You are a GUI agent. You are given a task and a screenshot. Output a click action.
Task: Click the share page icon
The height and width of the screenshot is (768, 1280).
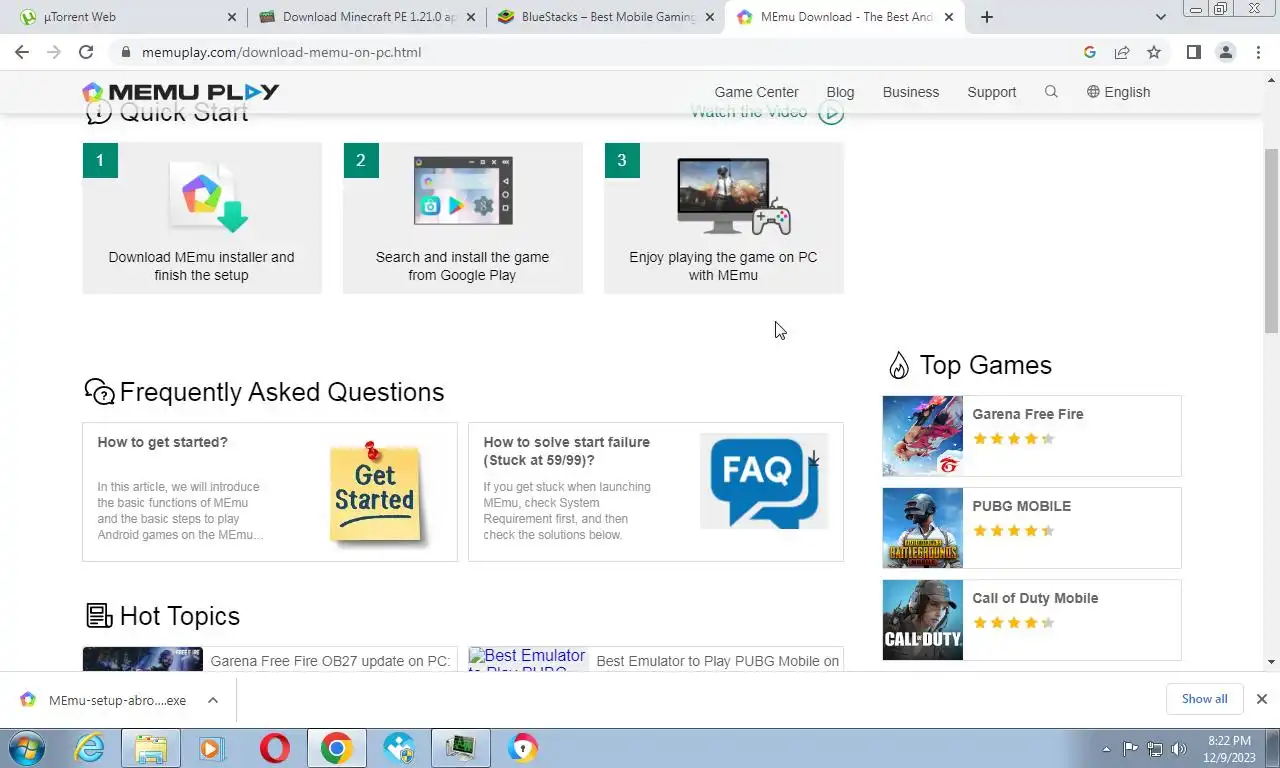tap(1122, 52)
